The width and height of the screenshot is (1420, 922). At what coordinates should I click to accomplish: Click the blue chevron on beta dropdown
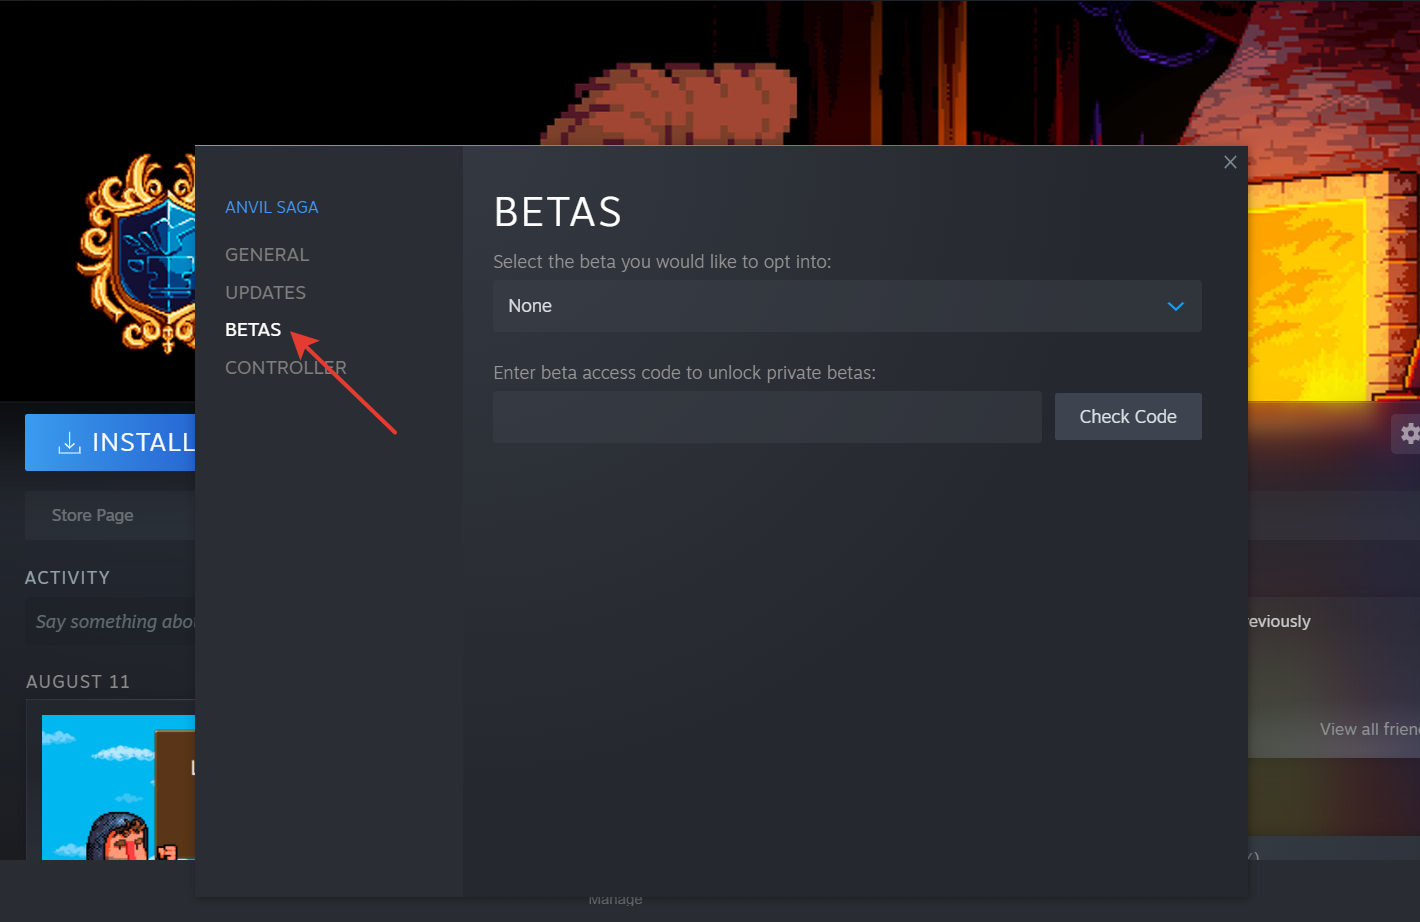1176,306
